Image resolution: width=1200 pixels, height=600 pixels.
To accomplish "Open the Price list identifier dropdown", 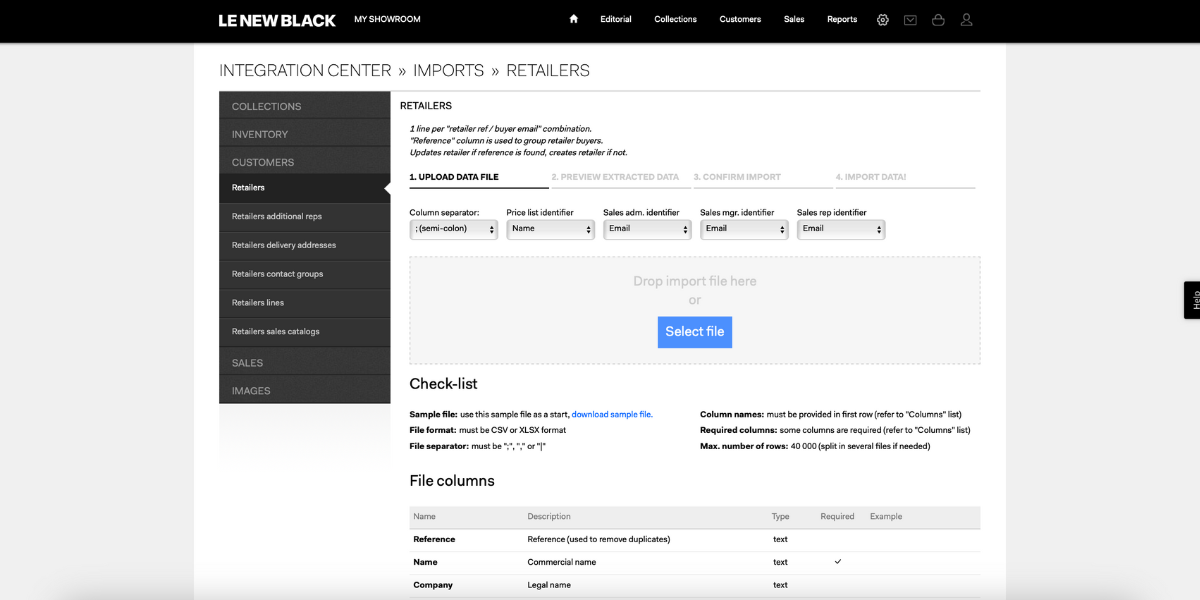I will pos(551,229).
